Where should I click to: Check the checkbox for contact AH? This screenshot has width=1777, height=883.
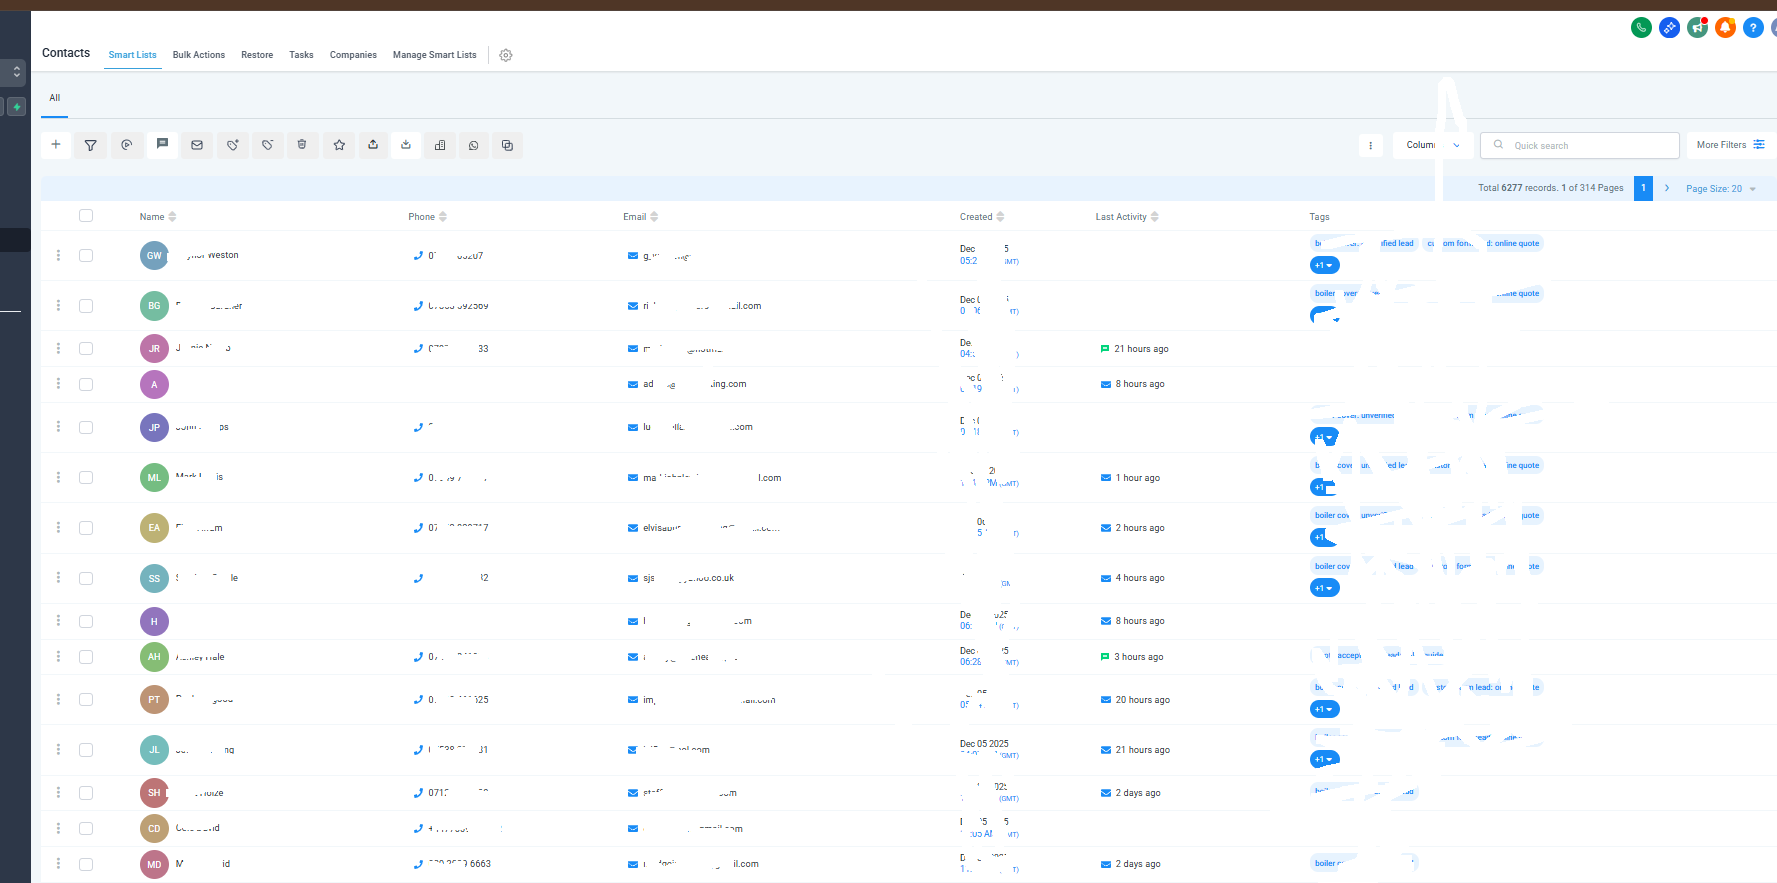tap(86, 657)
